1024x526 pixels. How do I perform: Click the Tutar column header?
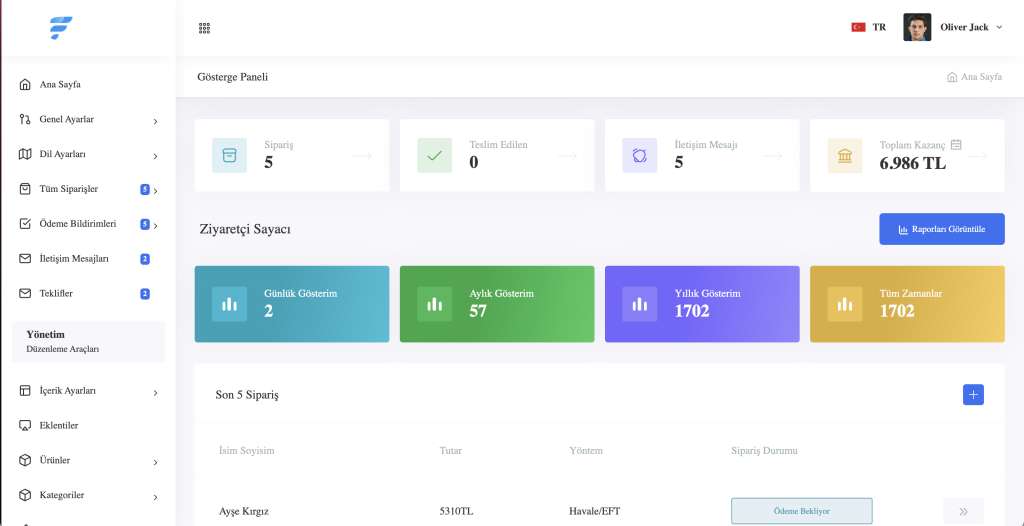tap(451, 451)
